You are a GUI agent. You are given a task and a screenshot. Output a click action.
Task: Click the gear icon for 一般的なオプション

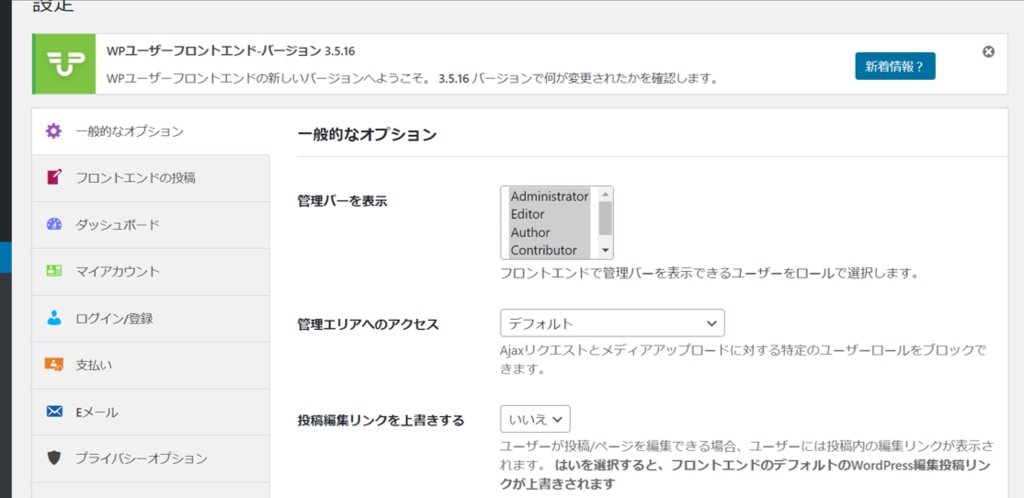54,131
